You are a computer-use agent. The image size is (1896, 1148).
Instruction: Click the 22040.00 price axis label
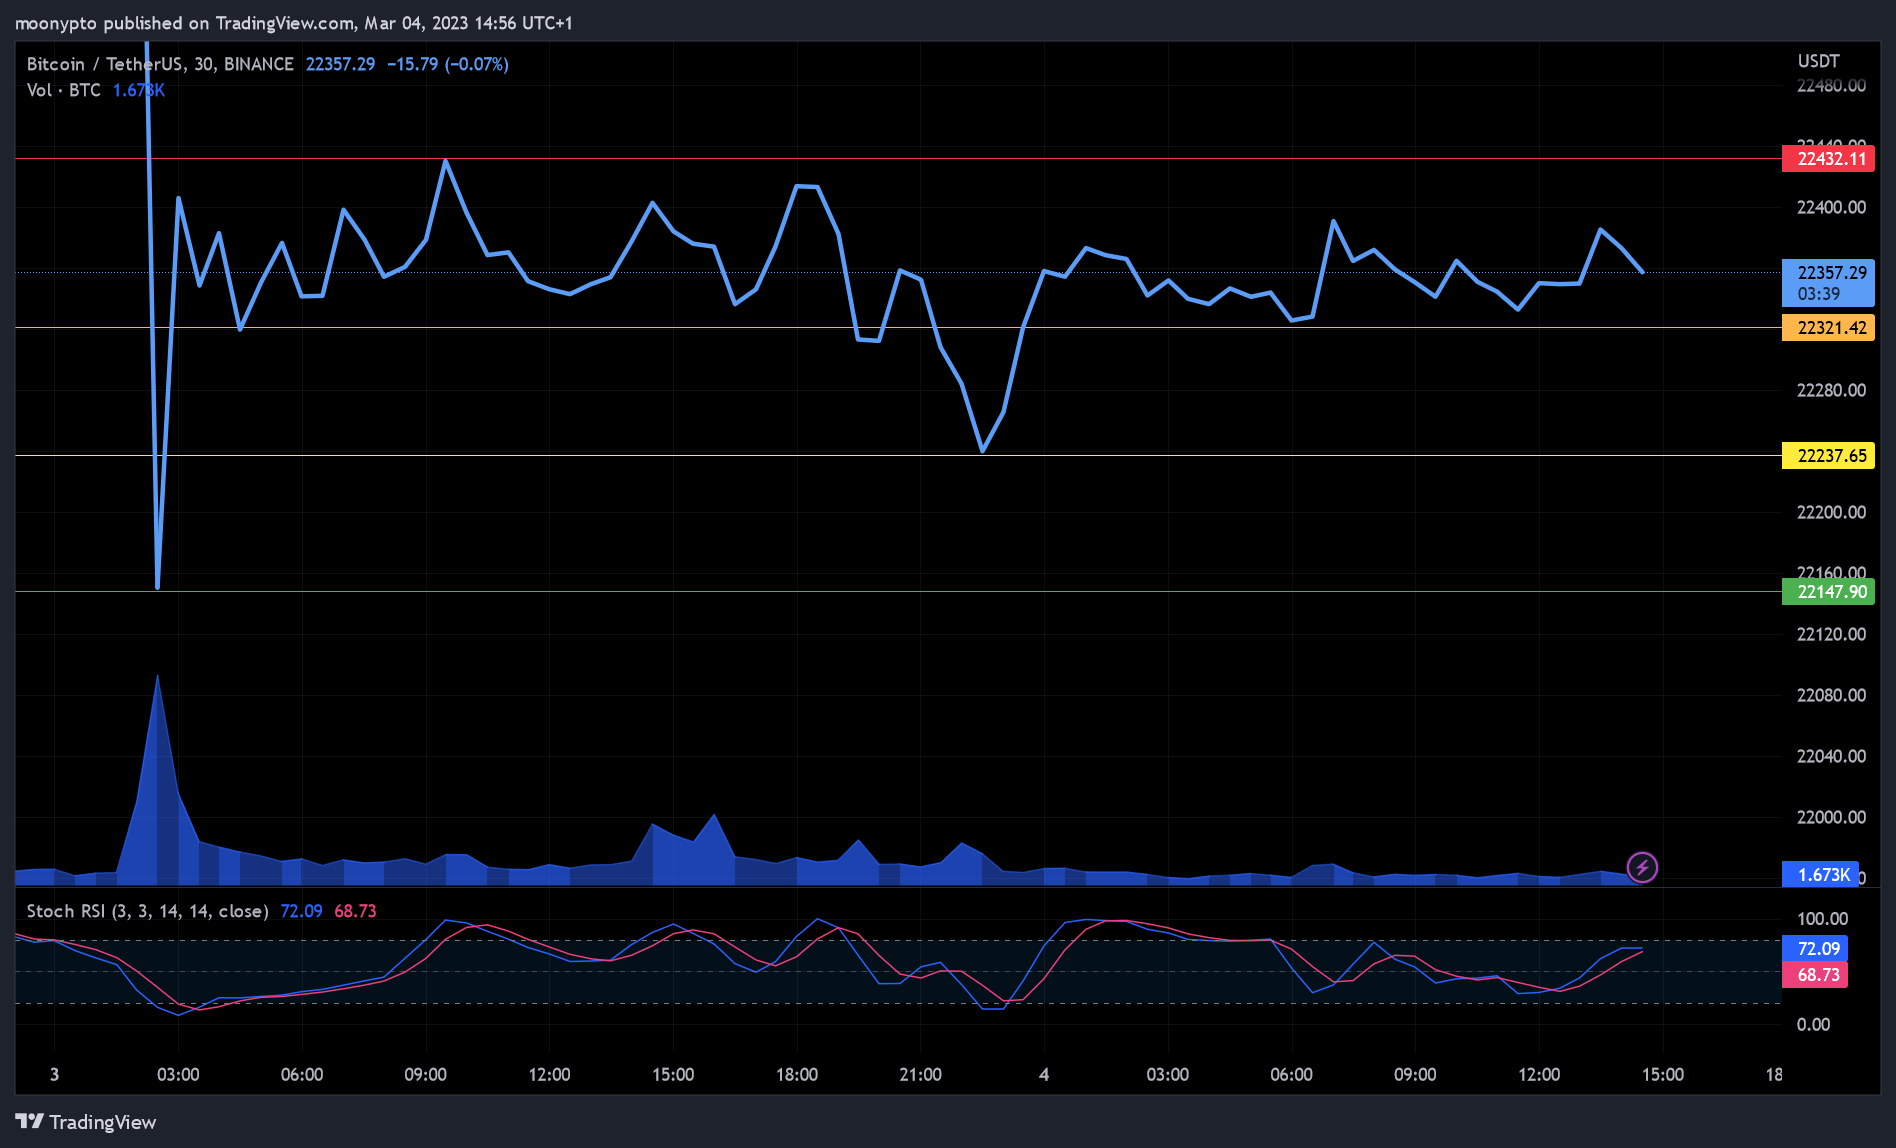click(x=1831, y=756)
